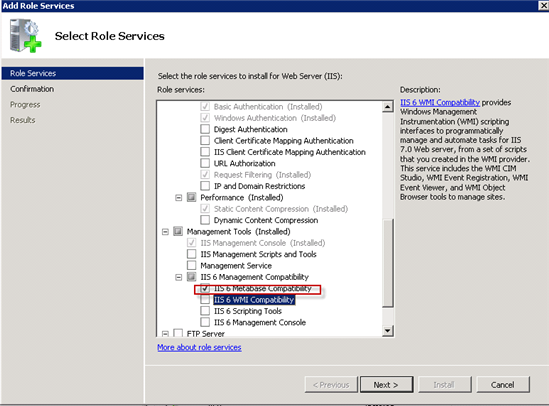Select Role Services step in sidebar
This screenshot has height=406, width=549.
tap(72, 73)
